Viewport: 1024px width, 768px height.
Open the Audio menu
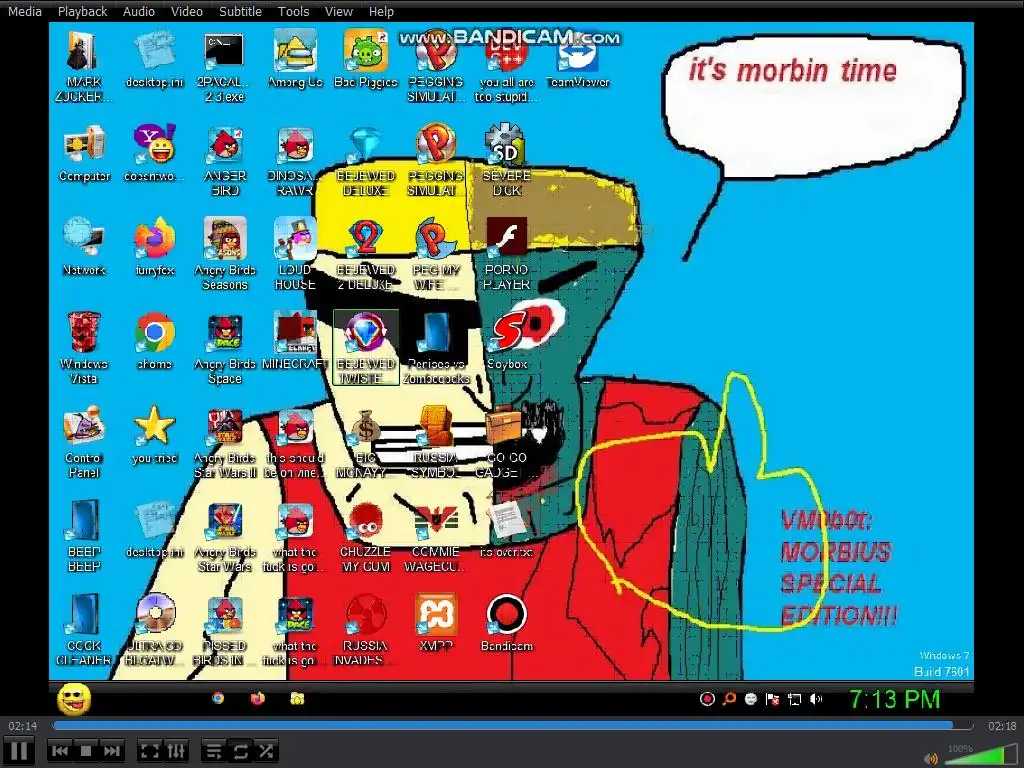pos(138,11)
